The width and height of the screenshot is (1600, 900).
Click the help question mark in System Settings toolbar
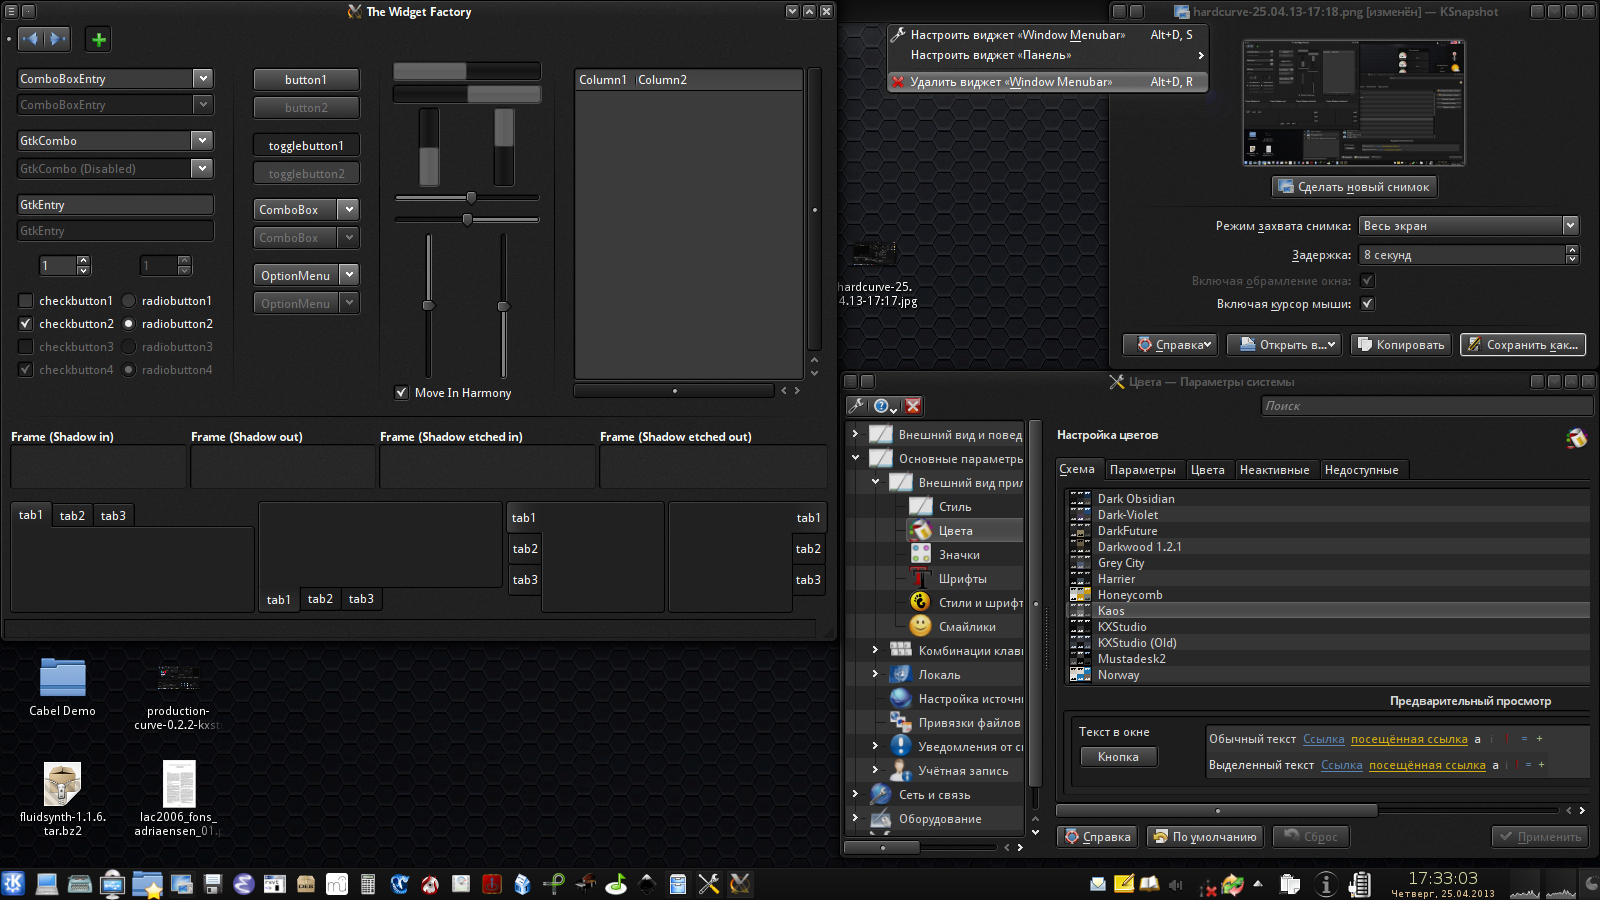point(884,406)
